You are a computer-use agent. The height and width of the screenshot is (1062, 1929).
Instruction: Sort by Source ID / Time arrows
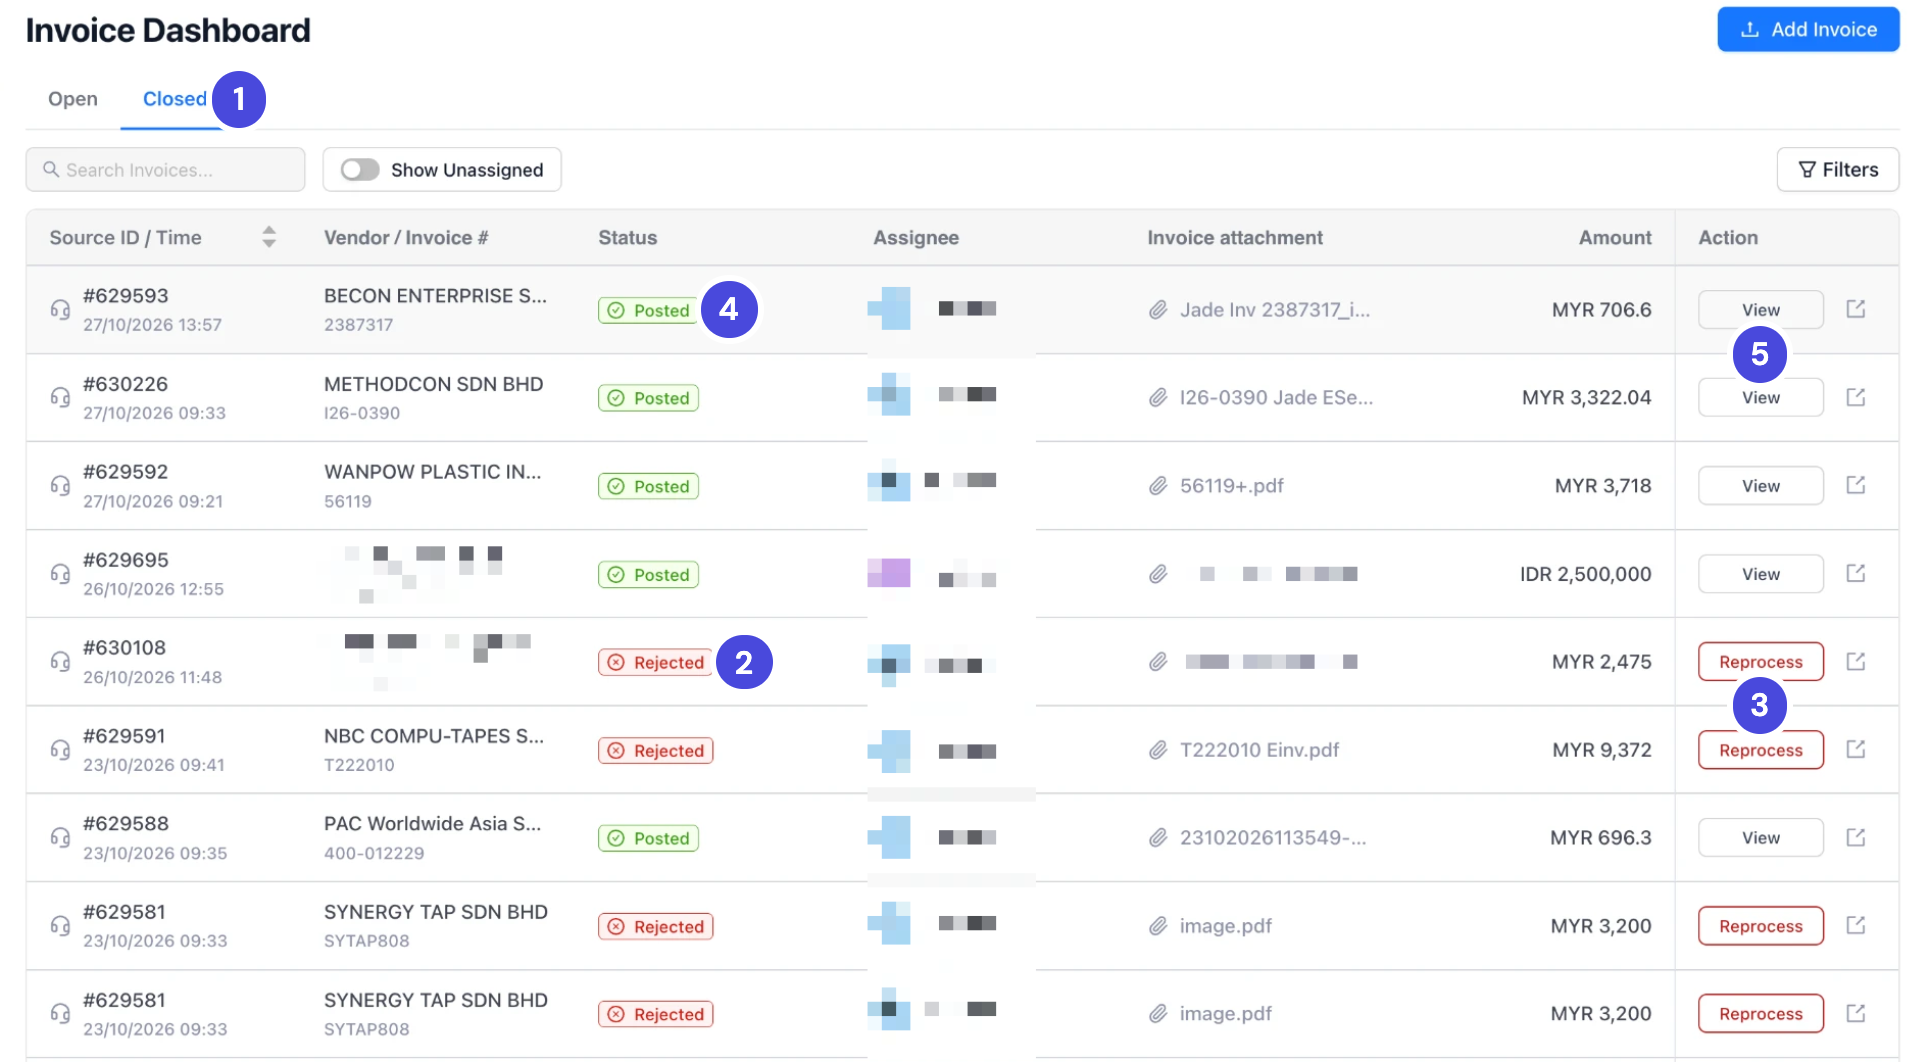coord(269,237)
